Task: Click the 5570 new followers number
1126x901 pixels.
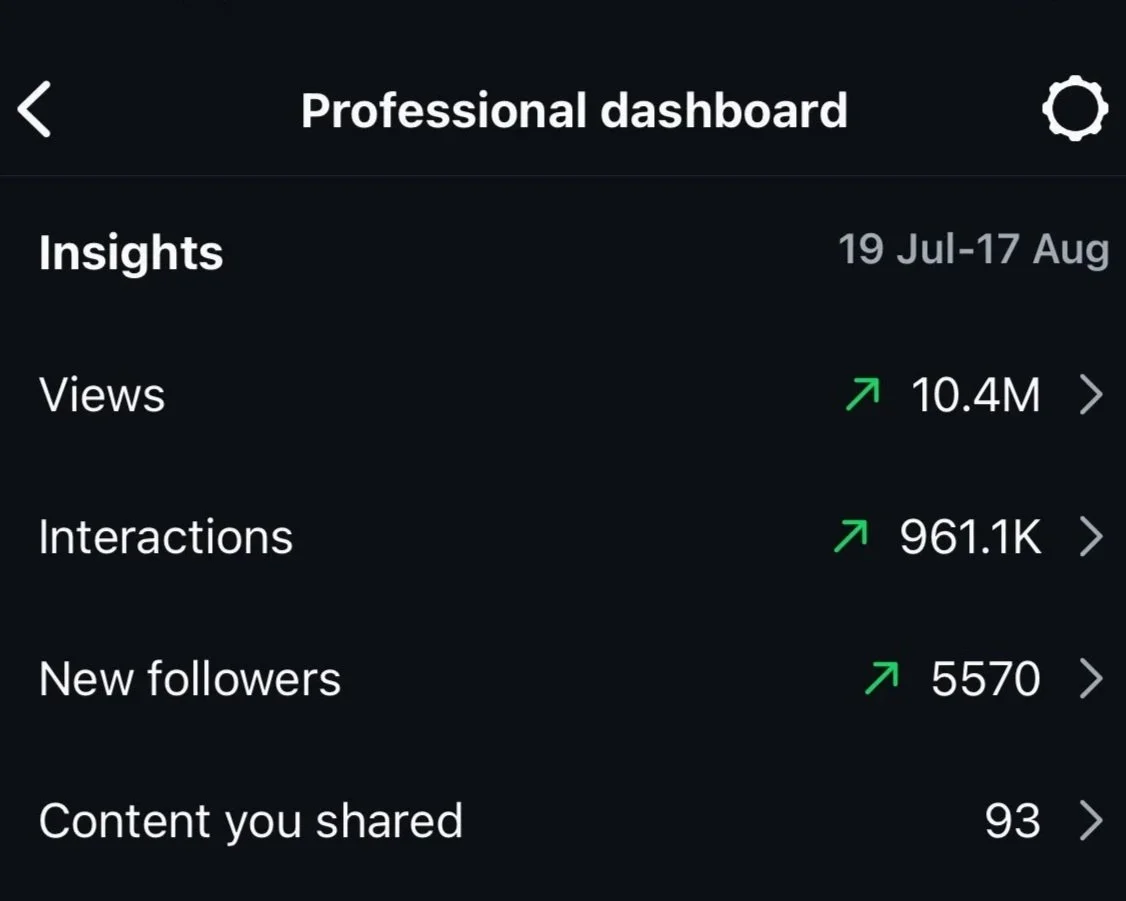Action: (986, 679)
